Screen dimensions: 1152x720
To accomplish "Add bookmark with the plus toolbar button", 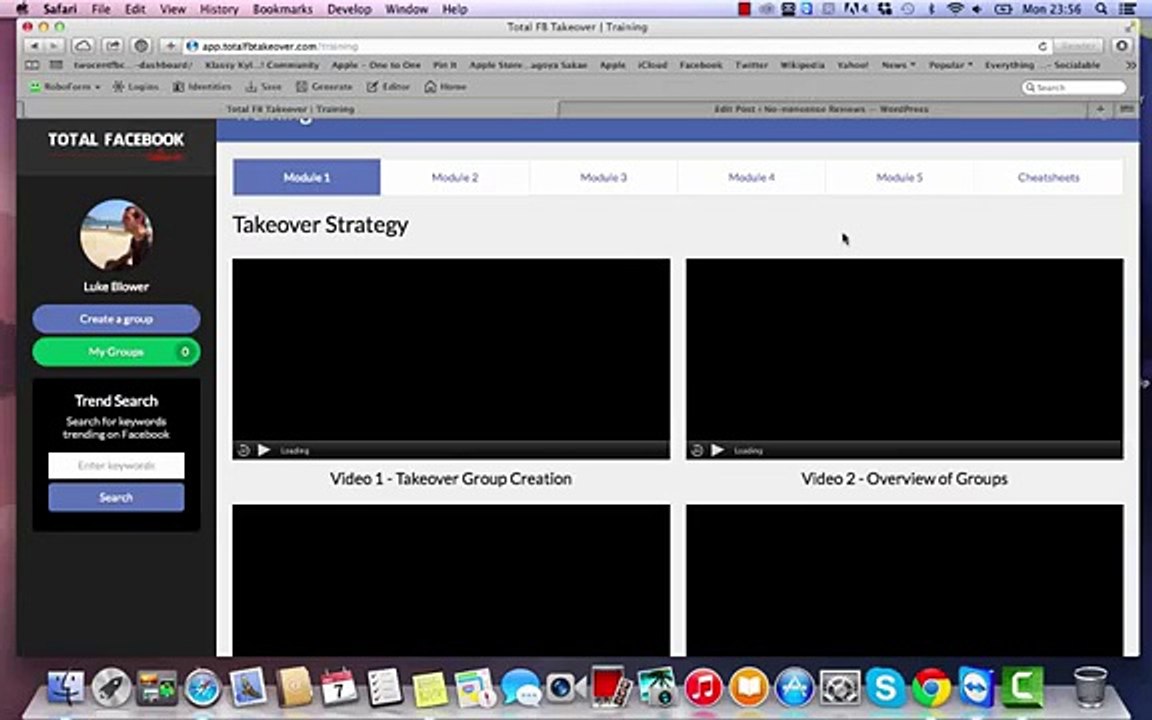I will coord(170,46).
